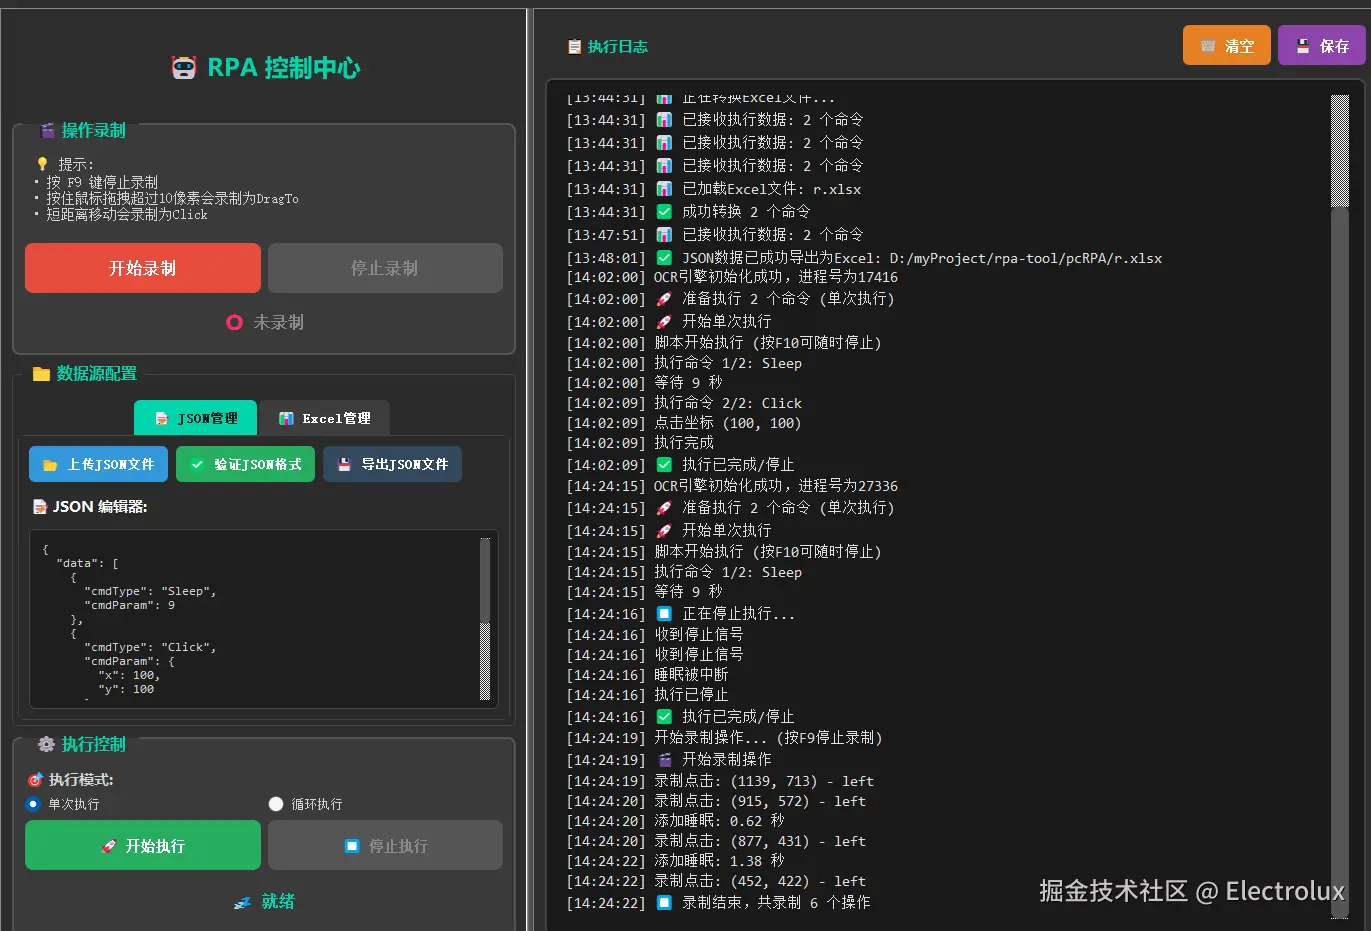Open the JSON管理 tab
This screenshot has width=1371, height=931.
click(x=195, y=418)
